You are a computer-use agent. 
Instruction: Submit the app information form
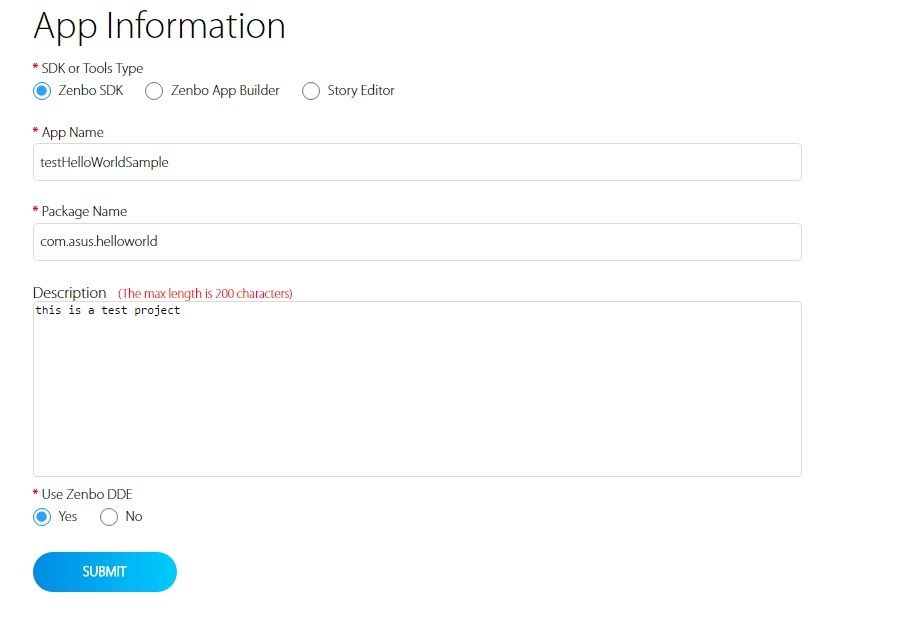(105, 571)
